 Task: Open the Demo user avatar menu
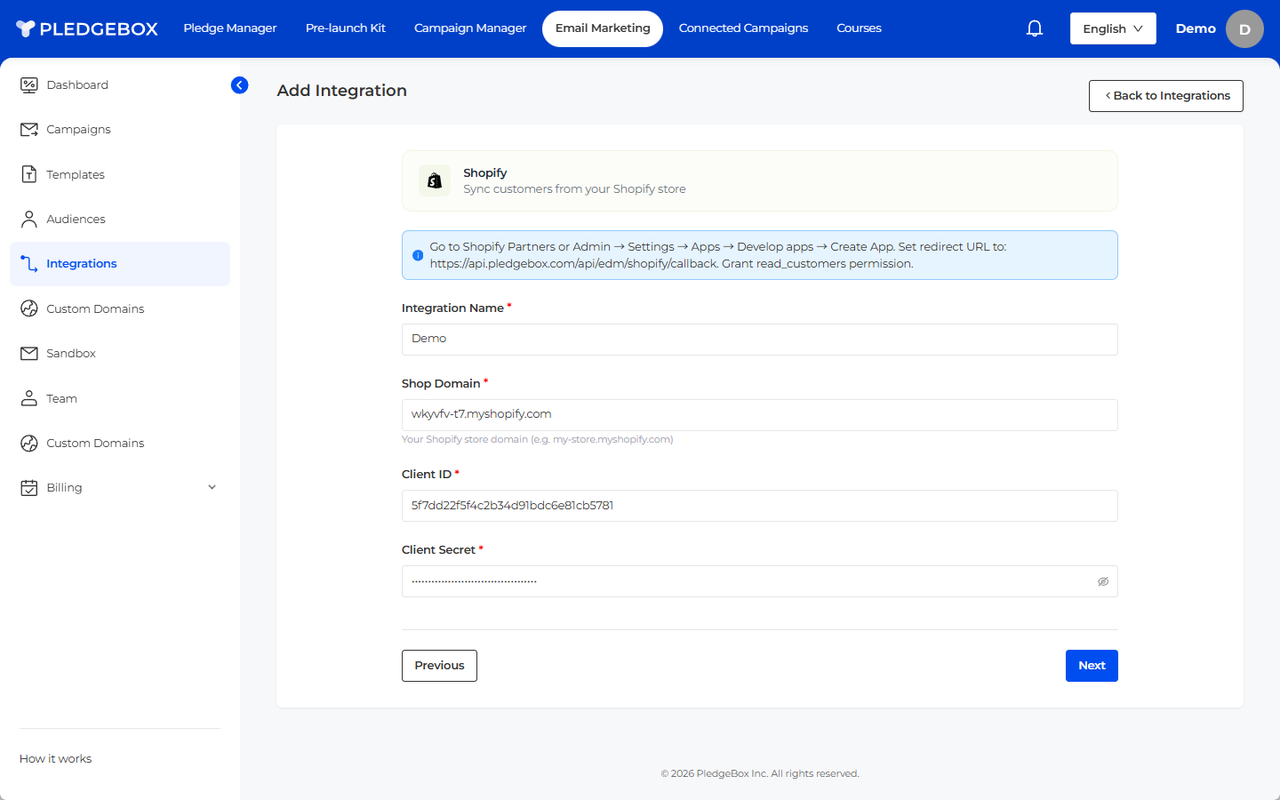1244,29
